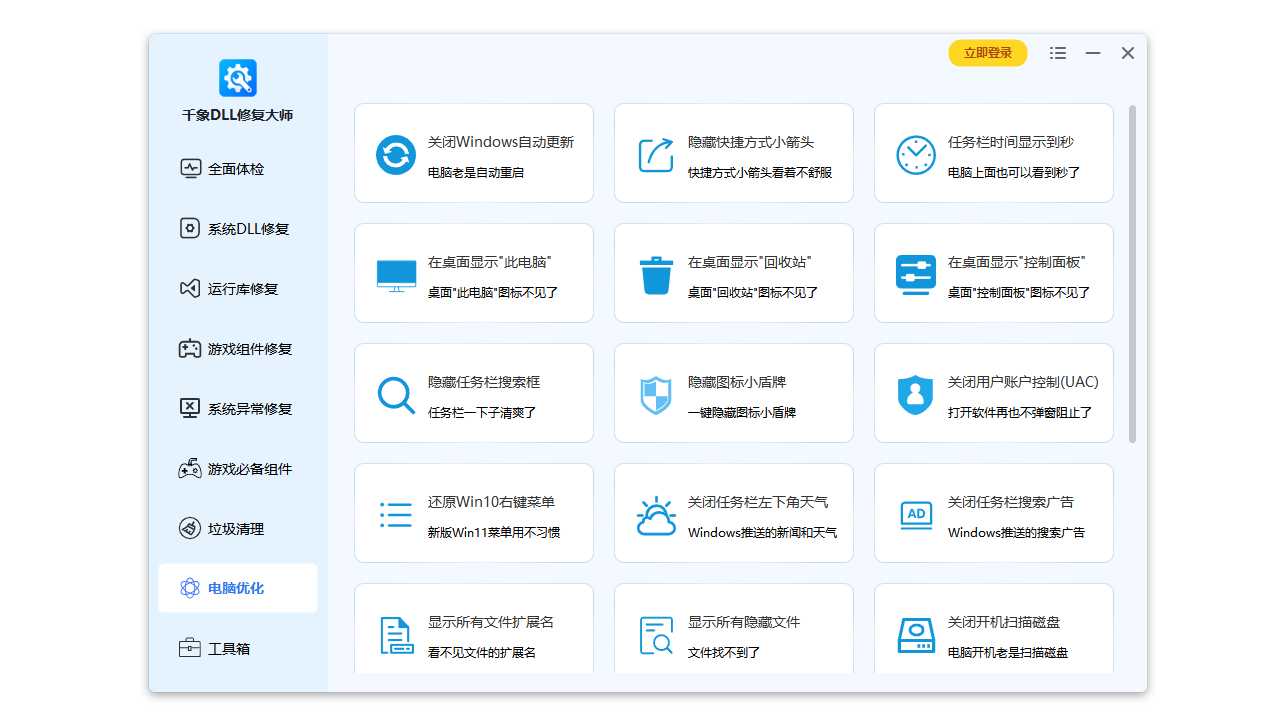The width and height of the screenshot is (1280, 720).
Task: Click the 立即登录 login button
Action: tap(987, 53)
